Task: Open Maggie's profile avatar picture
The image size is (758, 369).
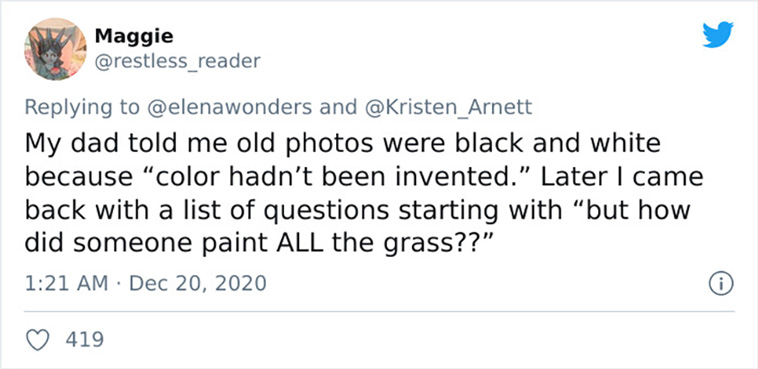Action: [56, 49]
